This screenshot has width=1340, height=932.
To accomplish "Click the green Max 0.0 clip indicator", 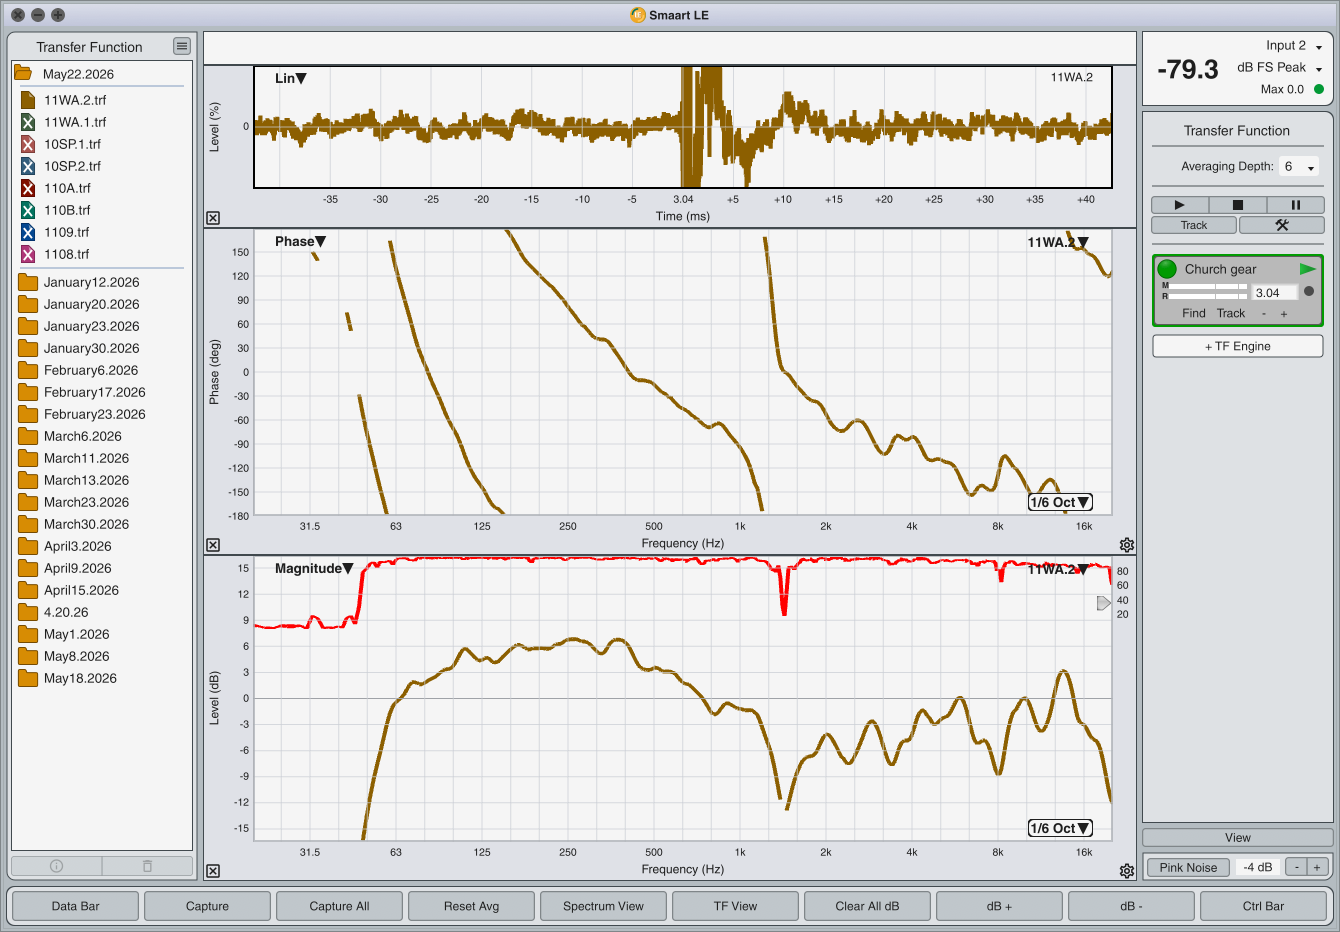I will point(1318,89).
